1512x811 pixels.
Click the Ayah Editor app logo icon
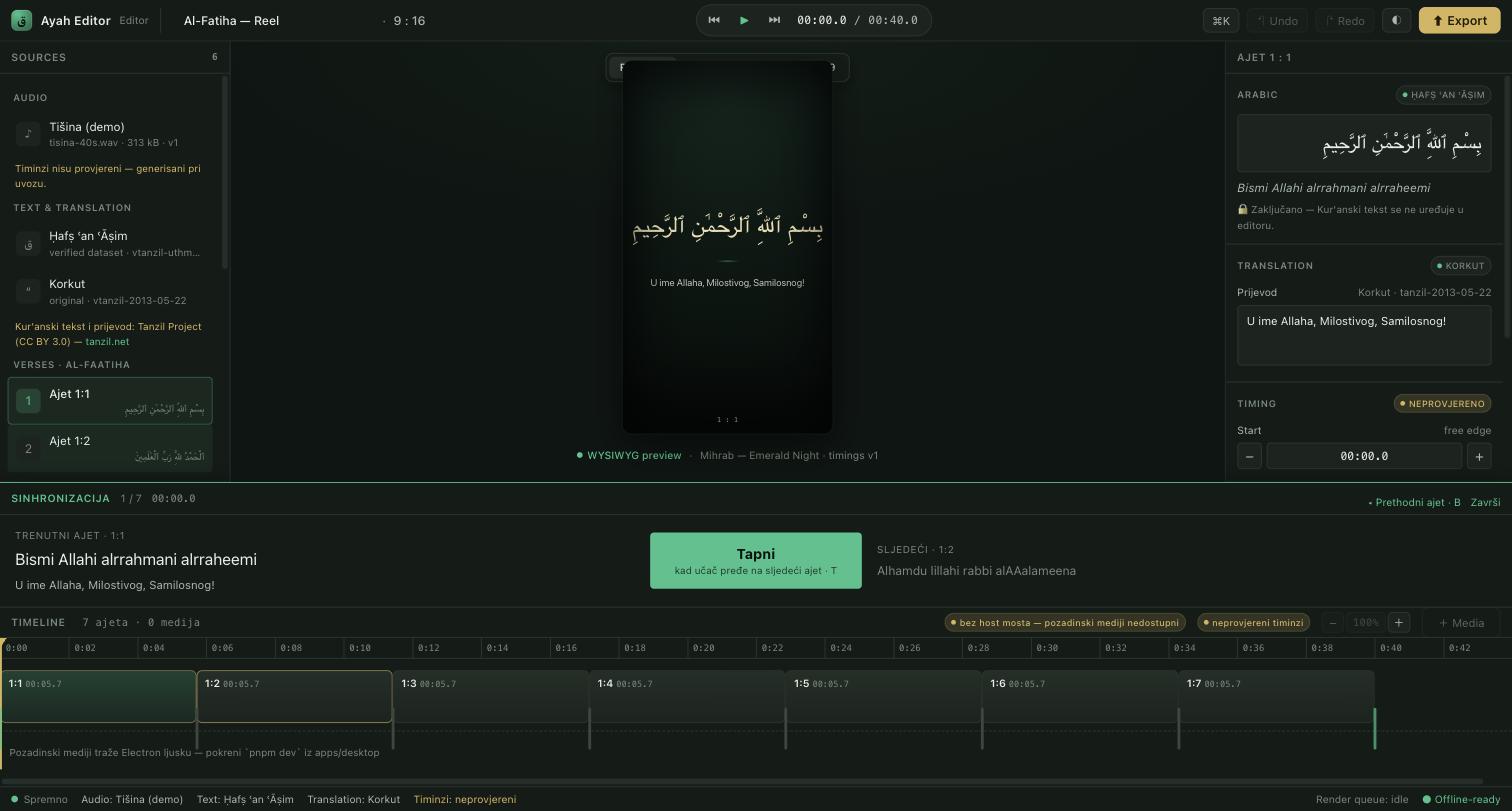21,20
